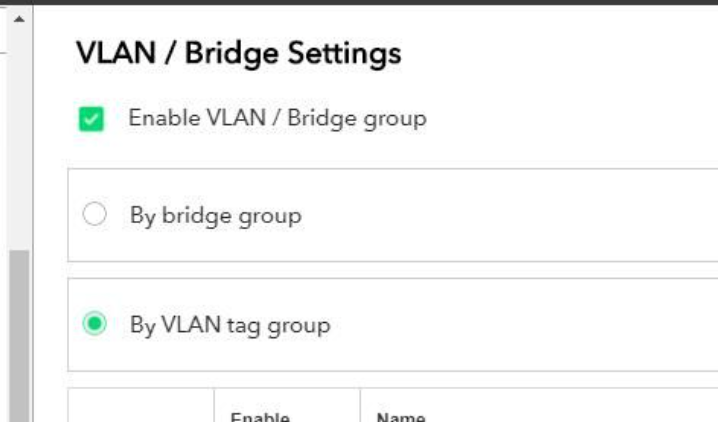
Task: Click the green selected radio dot
Action: point(94,324)
